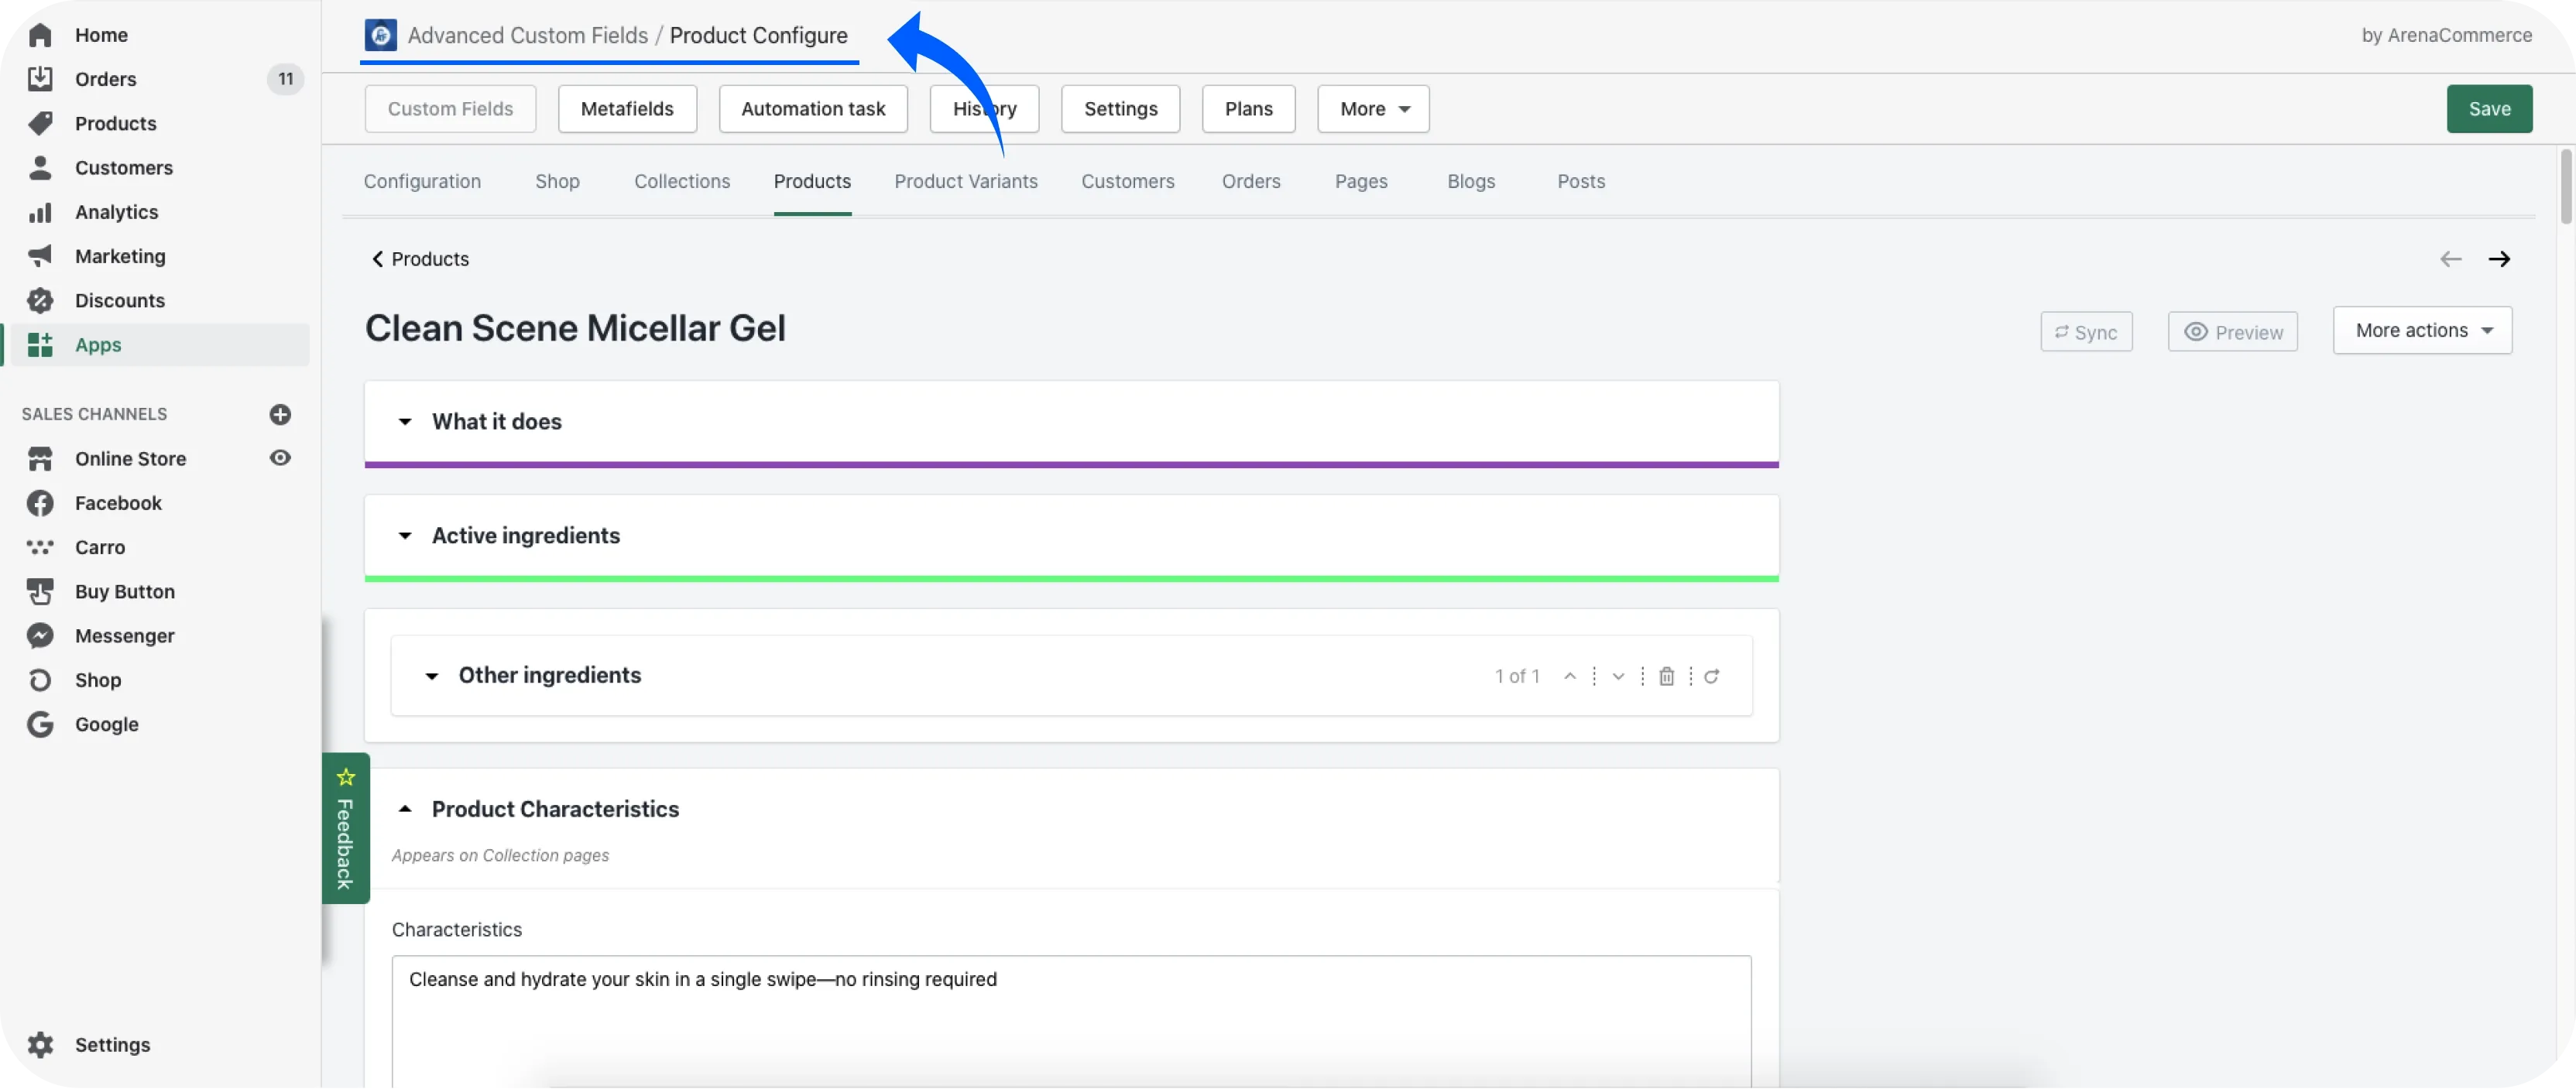Move Other ingredients item down
Viewport: 2576px width, 1089px height.
click(1618, 676)
